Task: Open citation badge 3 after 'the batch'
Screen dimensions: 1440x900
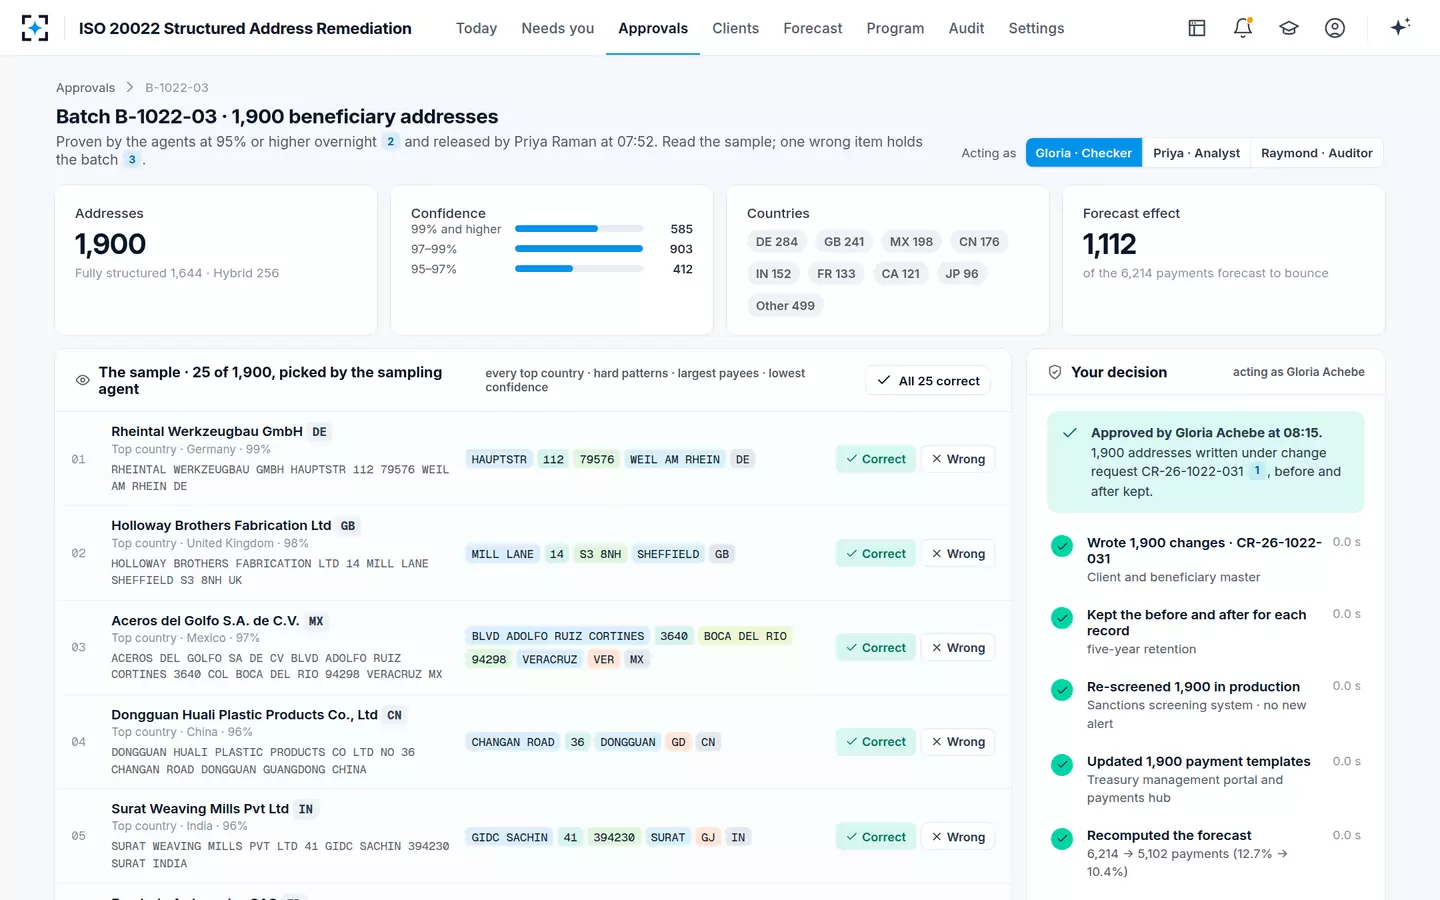Action: click(x=132, y=160)
